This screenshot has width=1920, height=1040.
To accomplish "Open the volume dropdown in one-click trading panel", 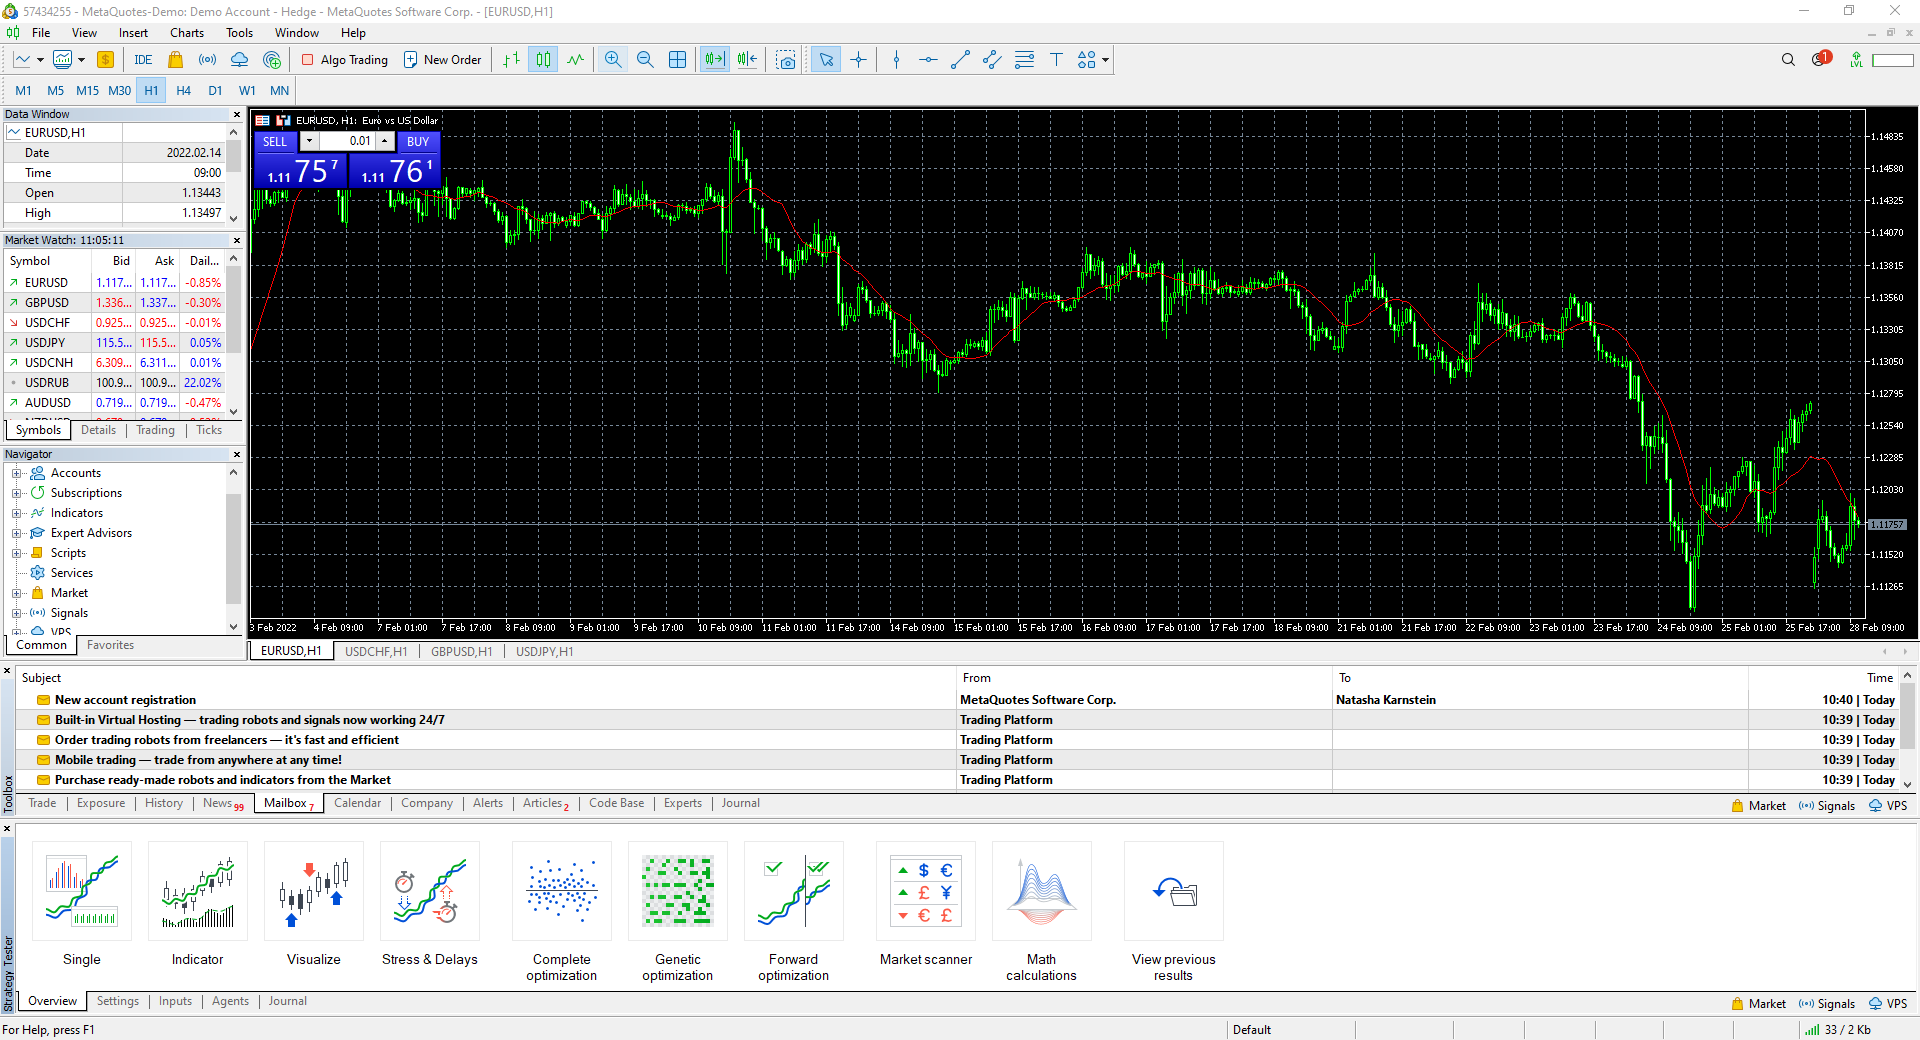I will click(309, 141).
